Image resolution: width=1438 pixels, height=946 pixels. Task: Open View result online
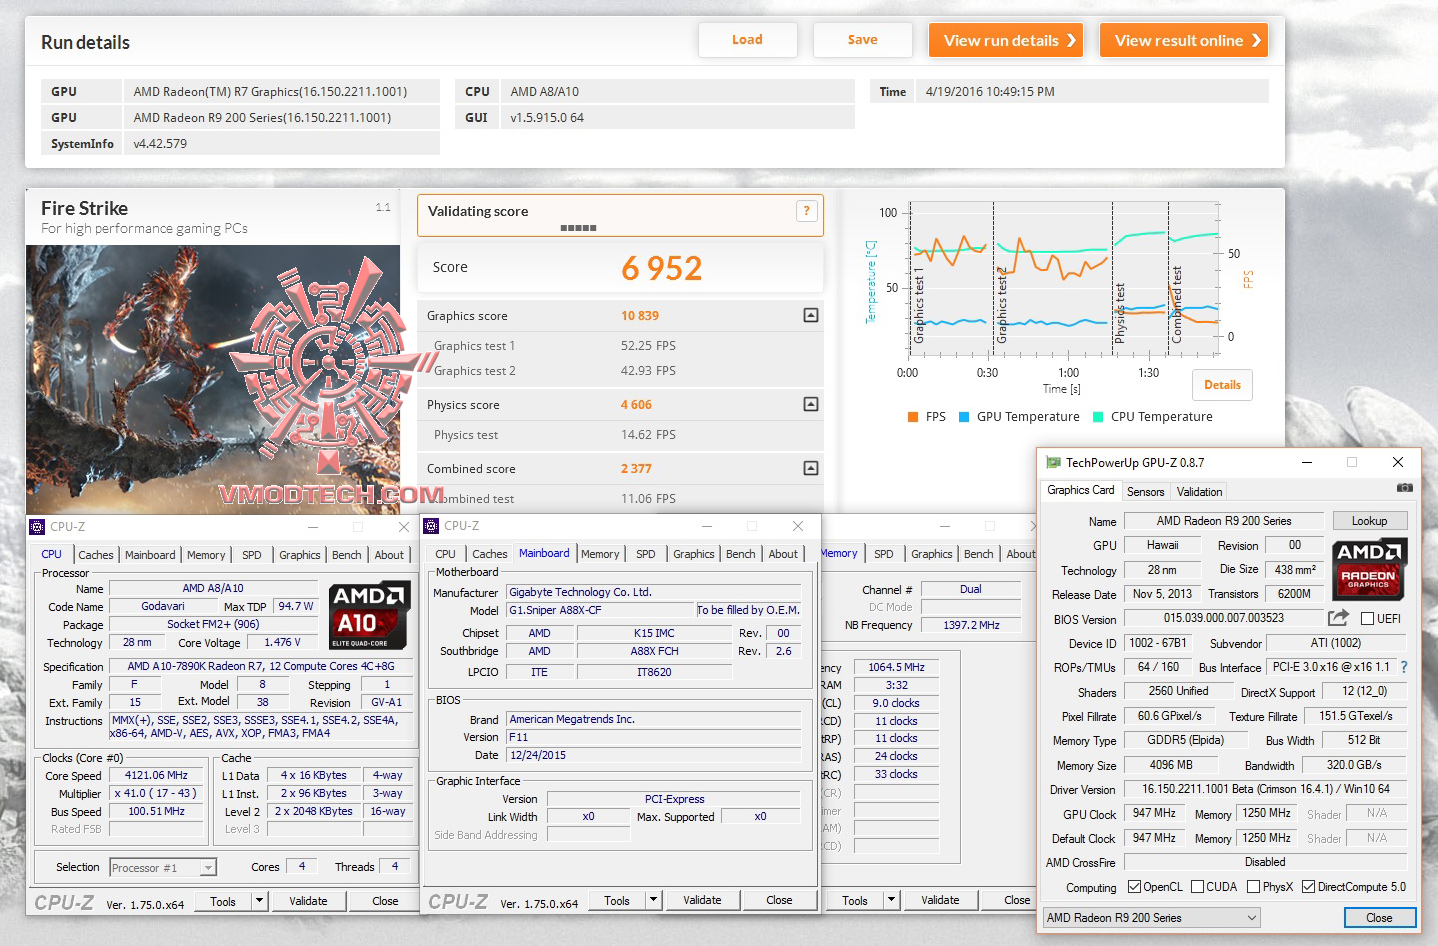1184,40
